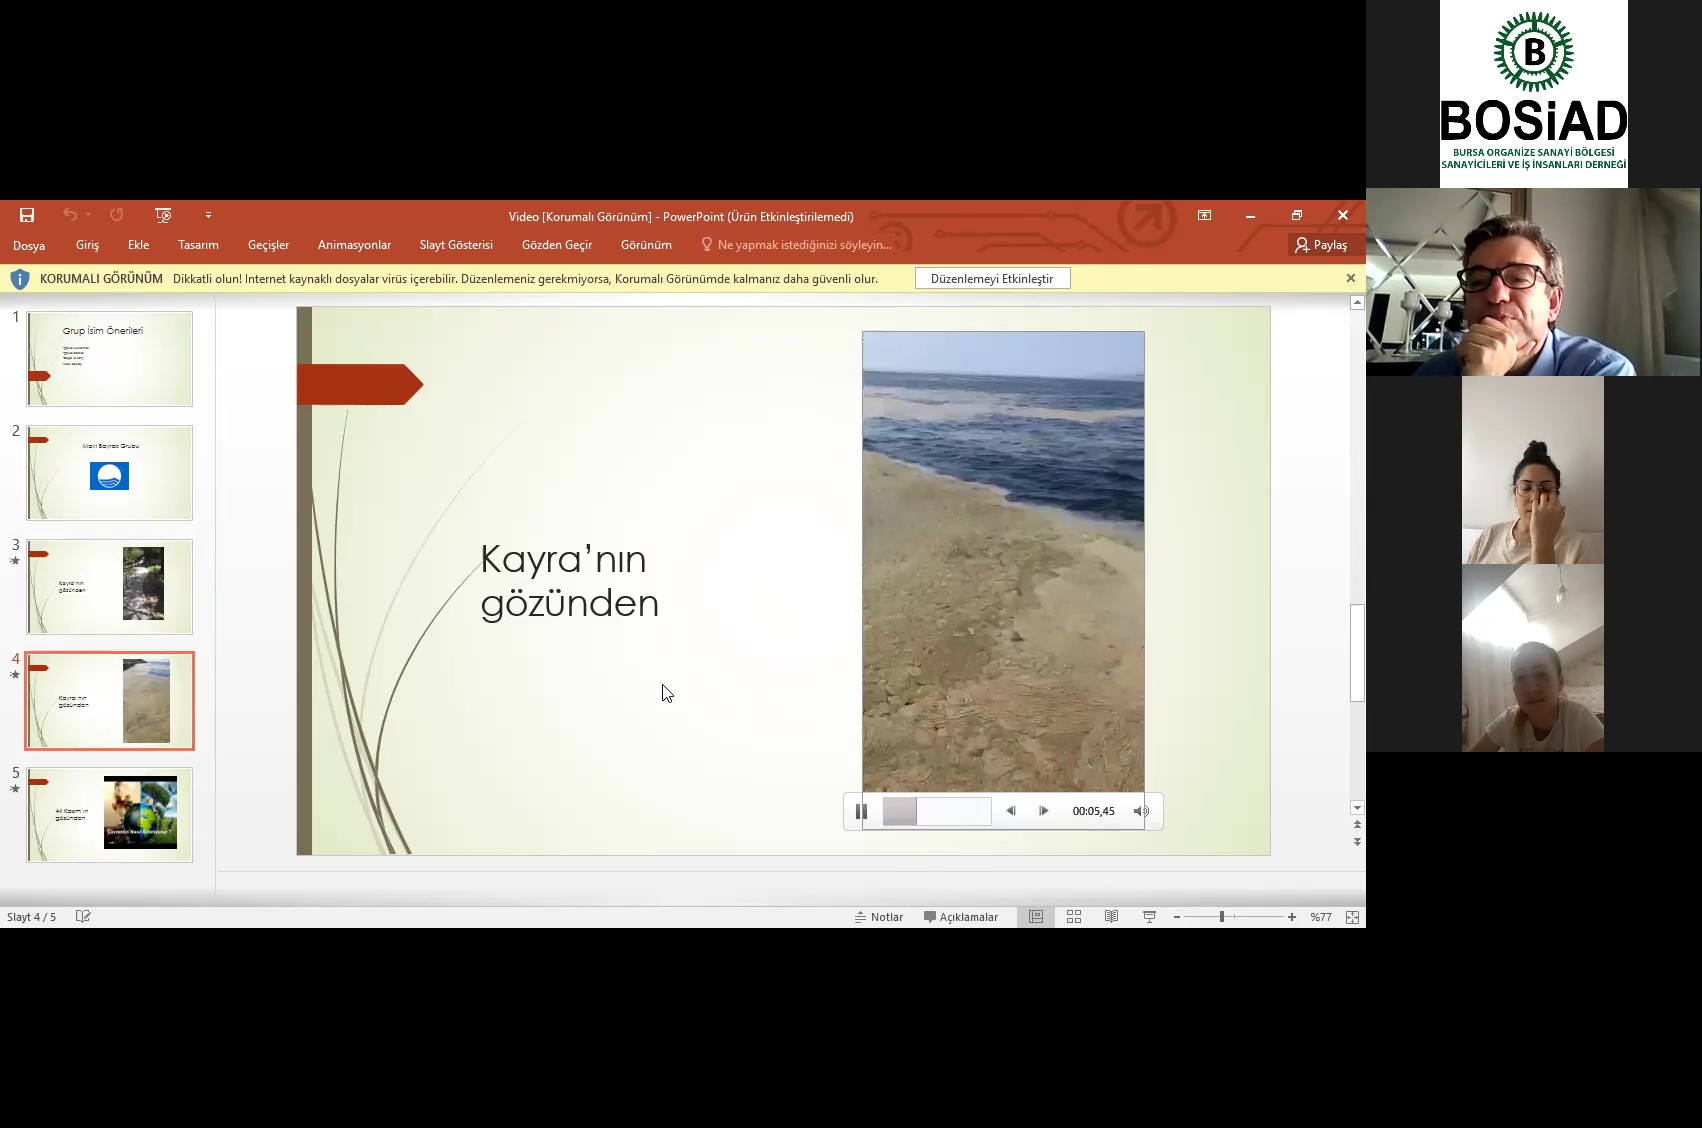The height and width of the screenshot is (1128, 1702).
Task: Switch to Slide Sorter view icon
Action: click(x=1074, y=917)
